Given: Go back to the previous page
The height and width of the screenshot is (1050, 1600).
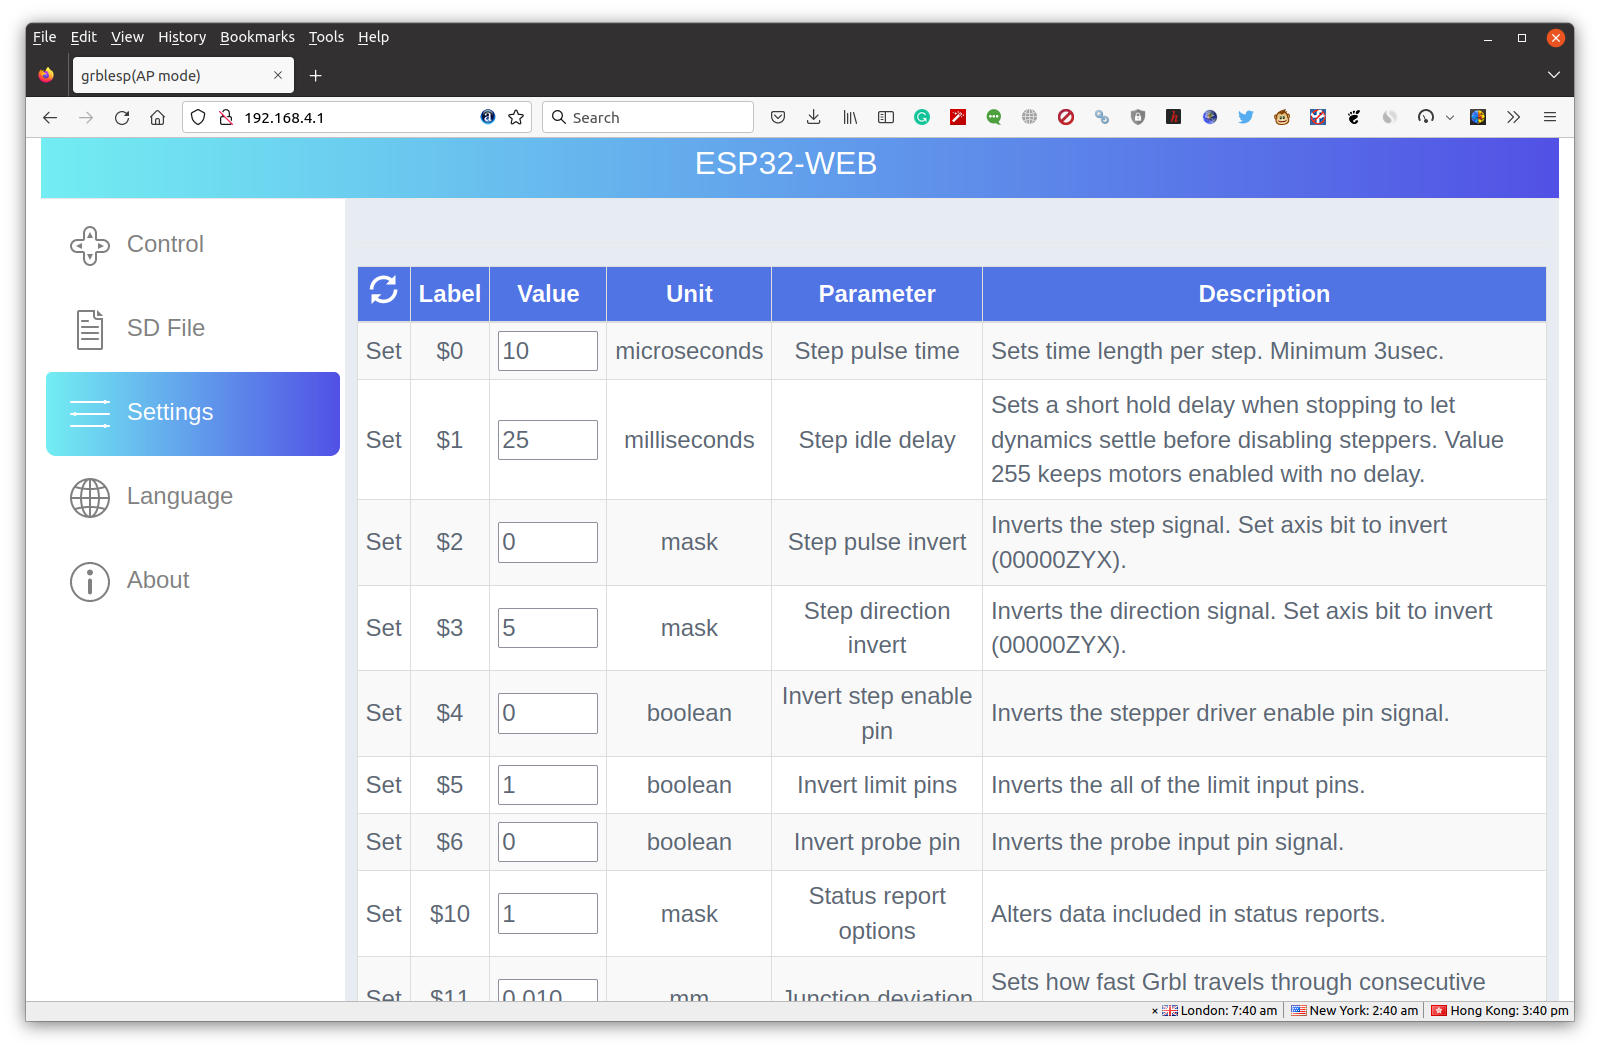Looking at the screenshot, I should (x=50, y=117).
